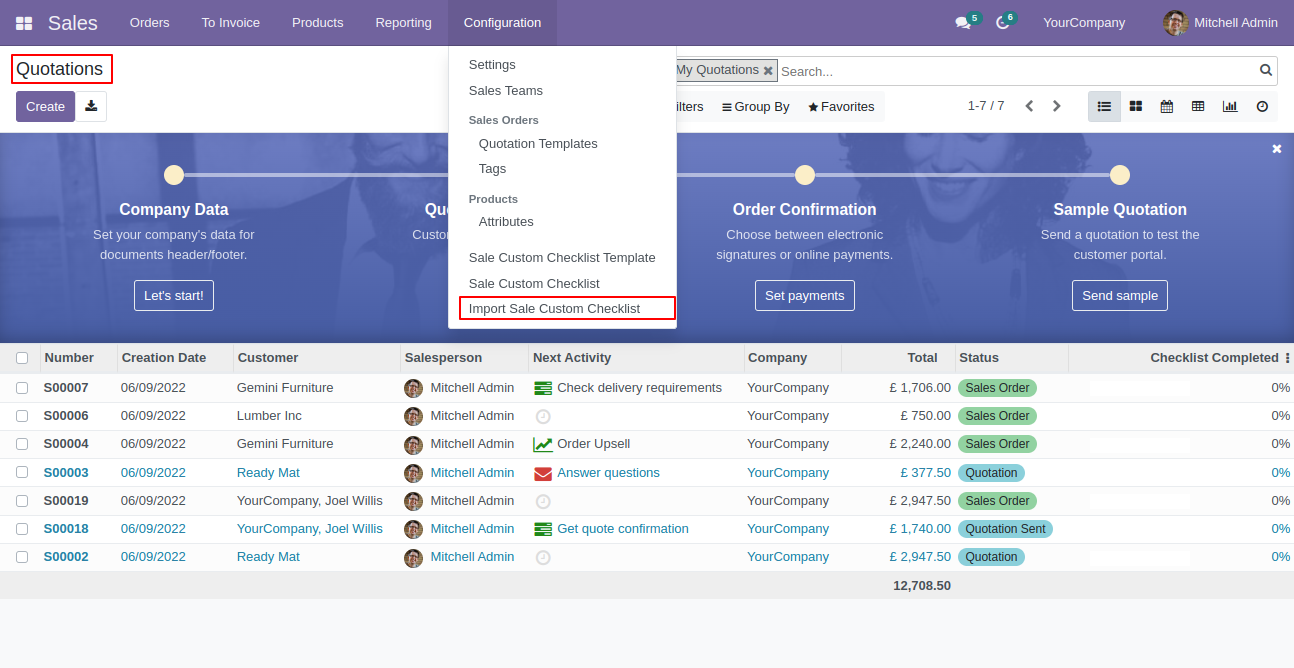Click clock activity icon in S00002 row
This screenshot has height=668, width=1294.
[543, 557]
